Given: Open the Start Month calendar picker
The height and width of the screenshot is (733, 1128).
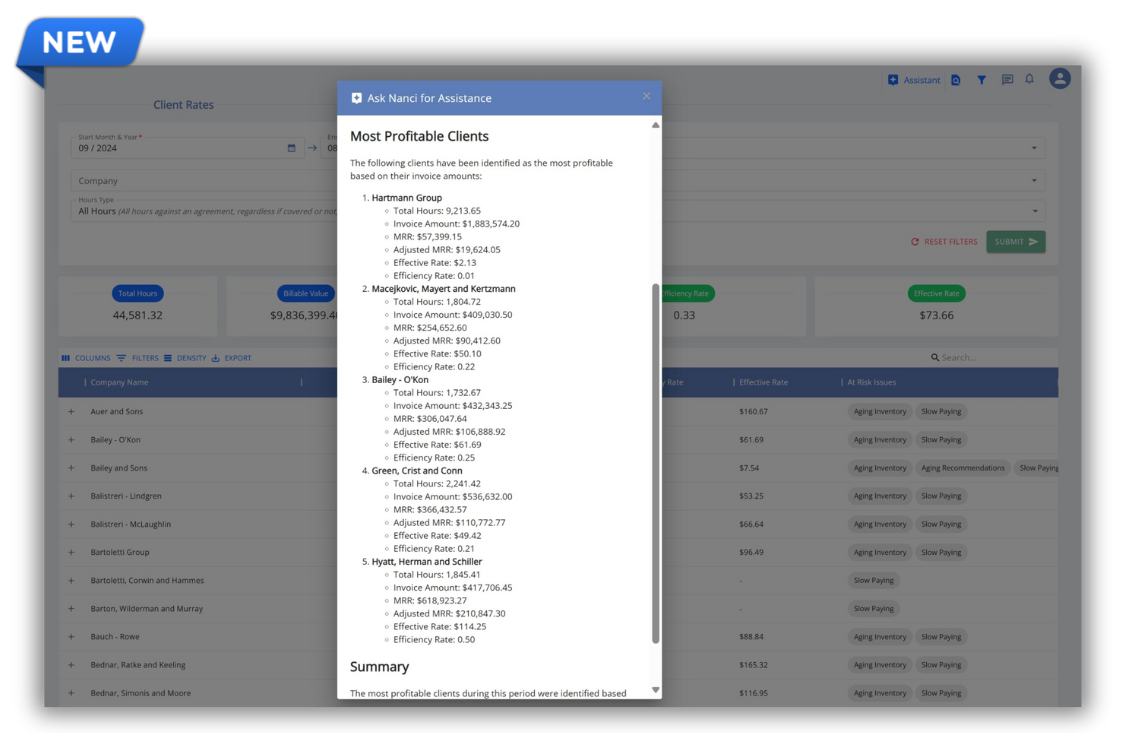Looking at the screenshot, I should 292,148.
